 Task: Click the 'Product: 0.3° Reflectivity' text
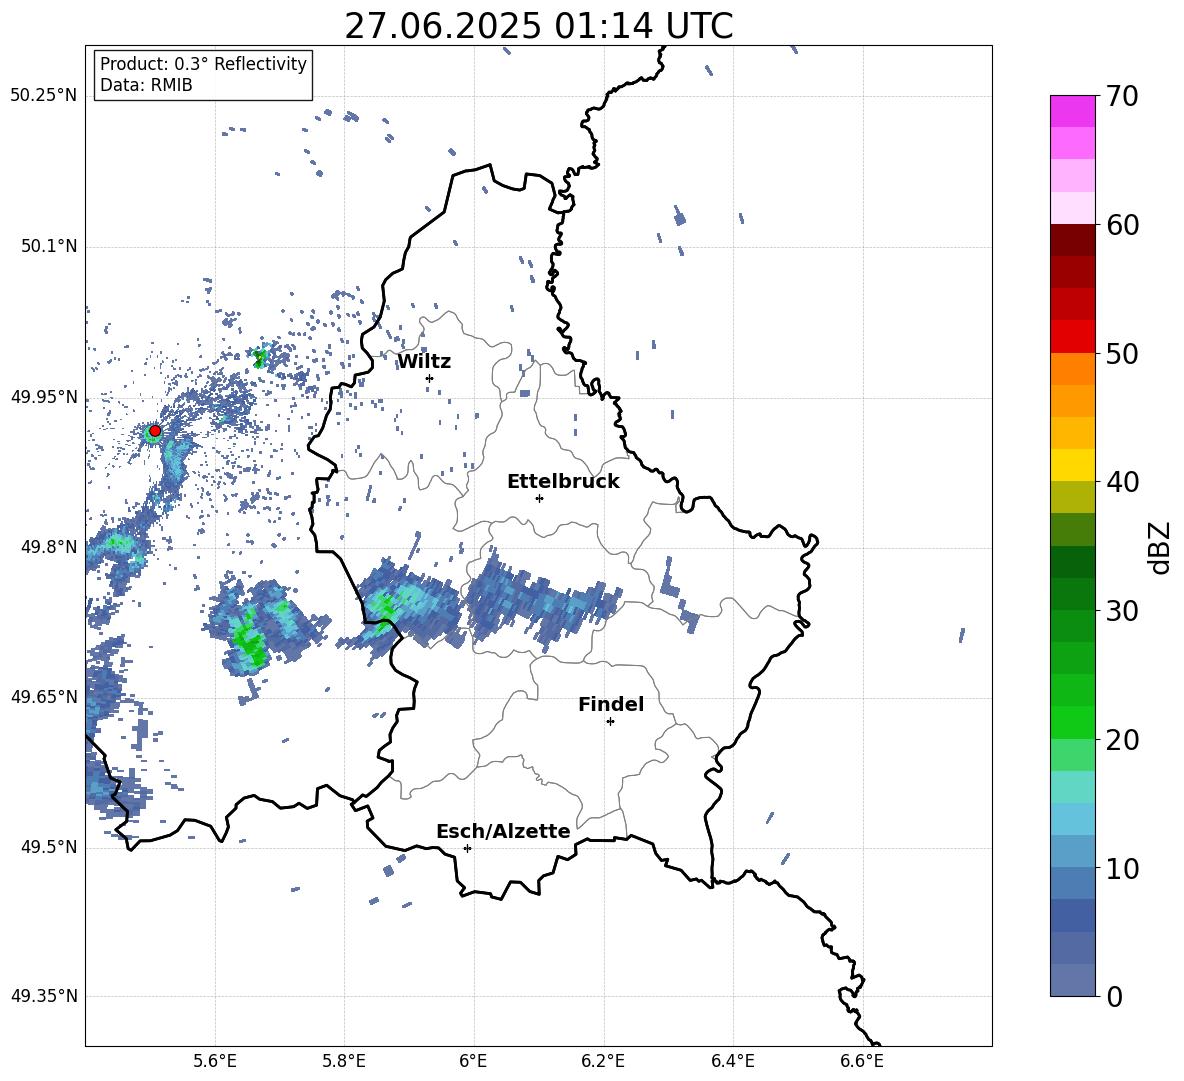[203, 64]
